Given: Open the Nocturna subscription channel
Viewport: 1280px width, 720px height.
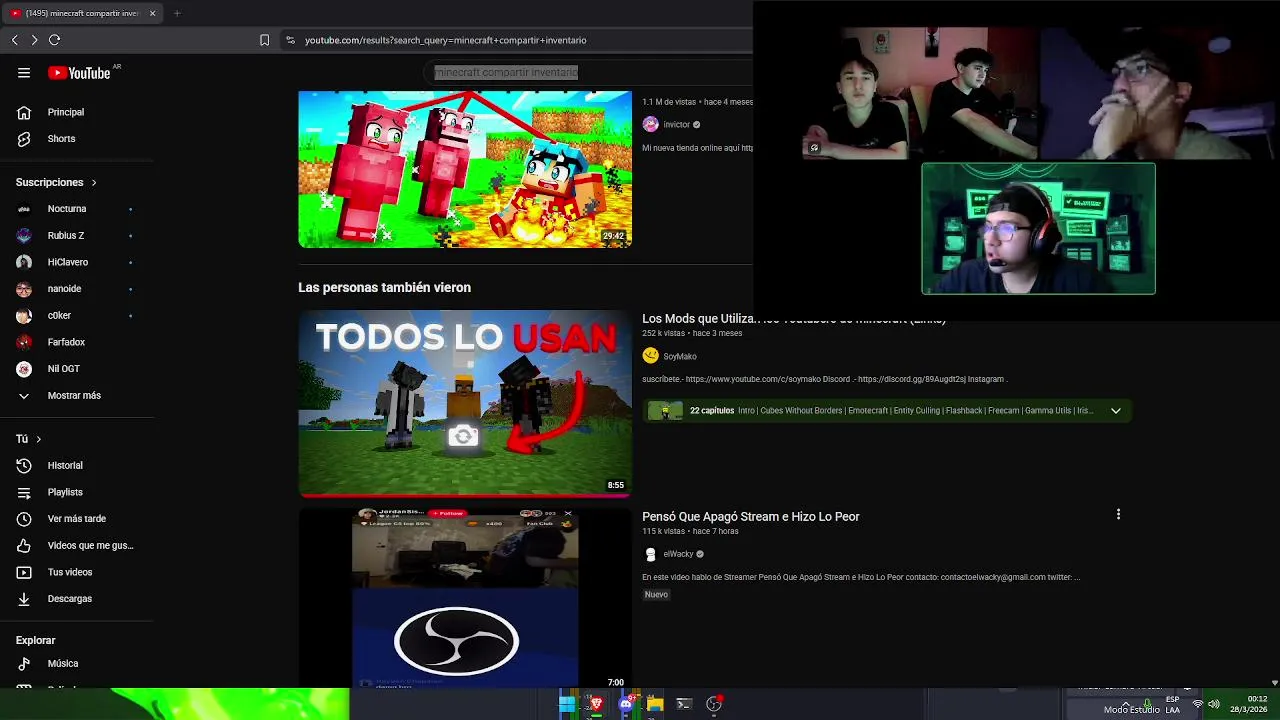Looking at the screenshot, I should click(x=67, y=209).
